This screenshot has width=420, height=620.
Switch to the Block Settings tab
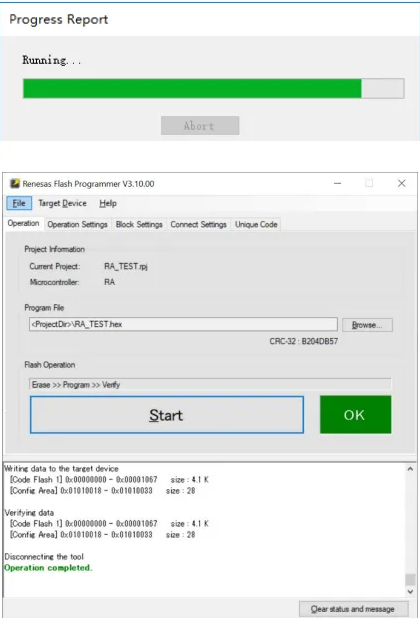pos(139,225)
